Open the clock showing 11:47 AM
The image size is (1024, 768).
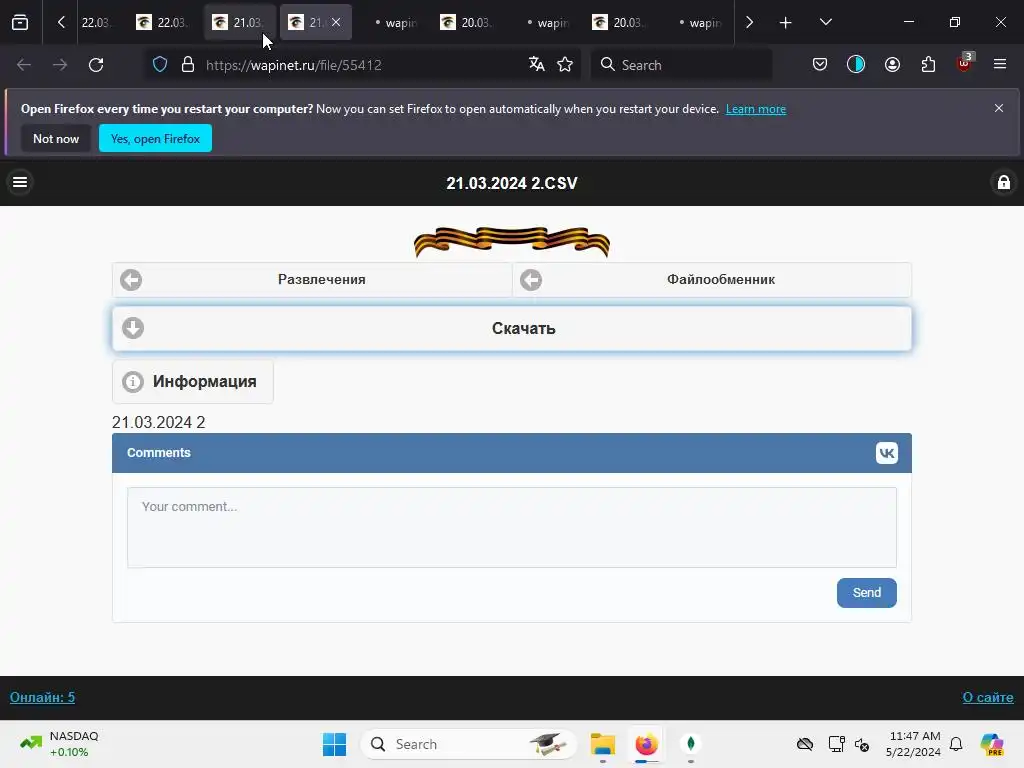point(914,744)
